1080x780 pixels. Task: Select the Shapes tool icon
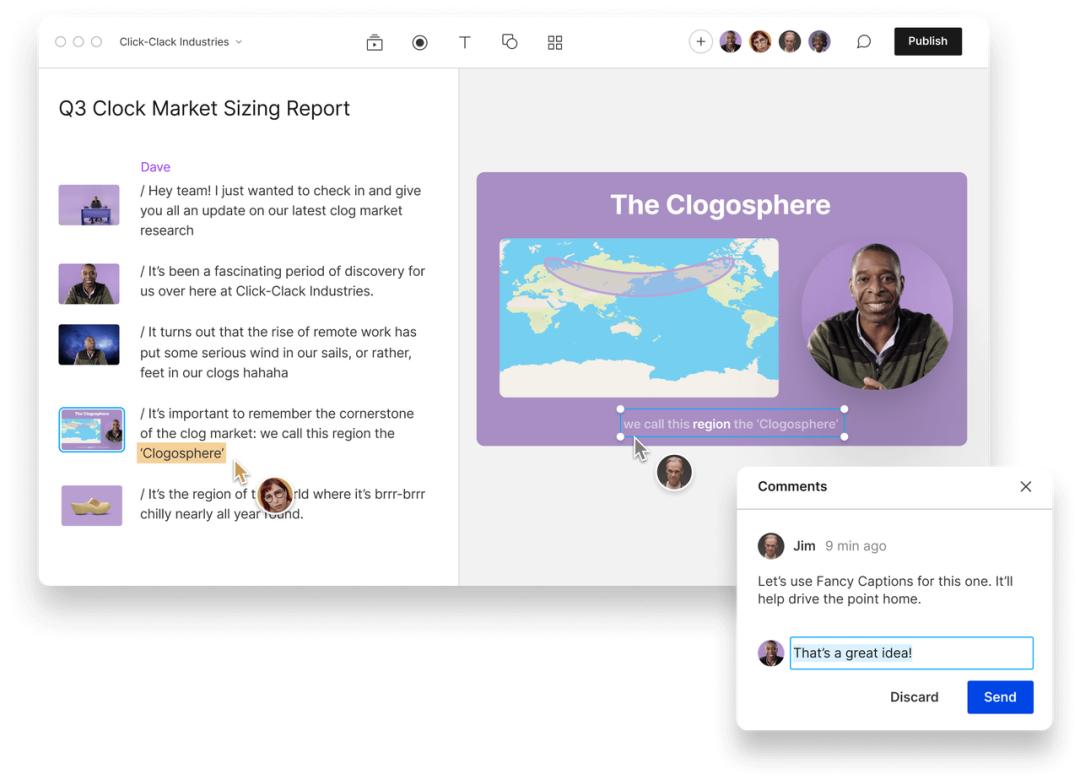(510, 42)
